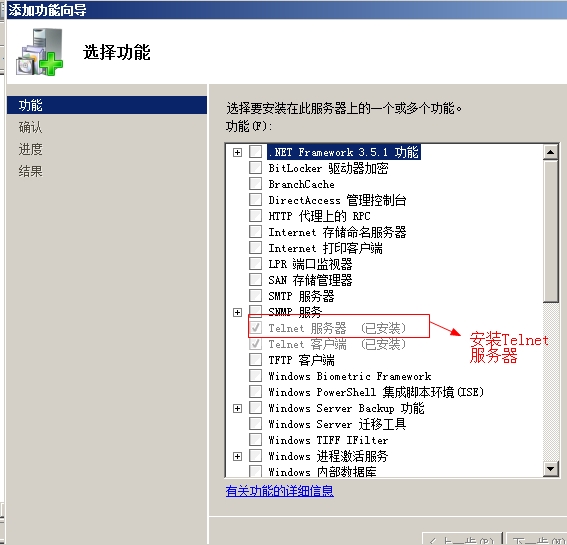Select .NET Framework 3.5.1 功能 label
This screenshot has width=567, height=545.
pos(344,152)
